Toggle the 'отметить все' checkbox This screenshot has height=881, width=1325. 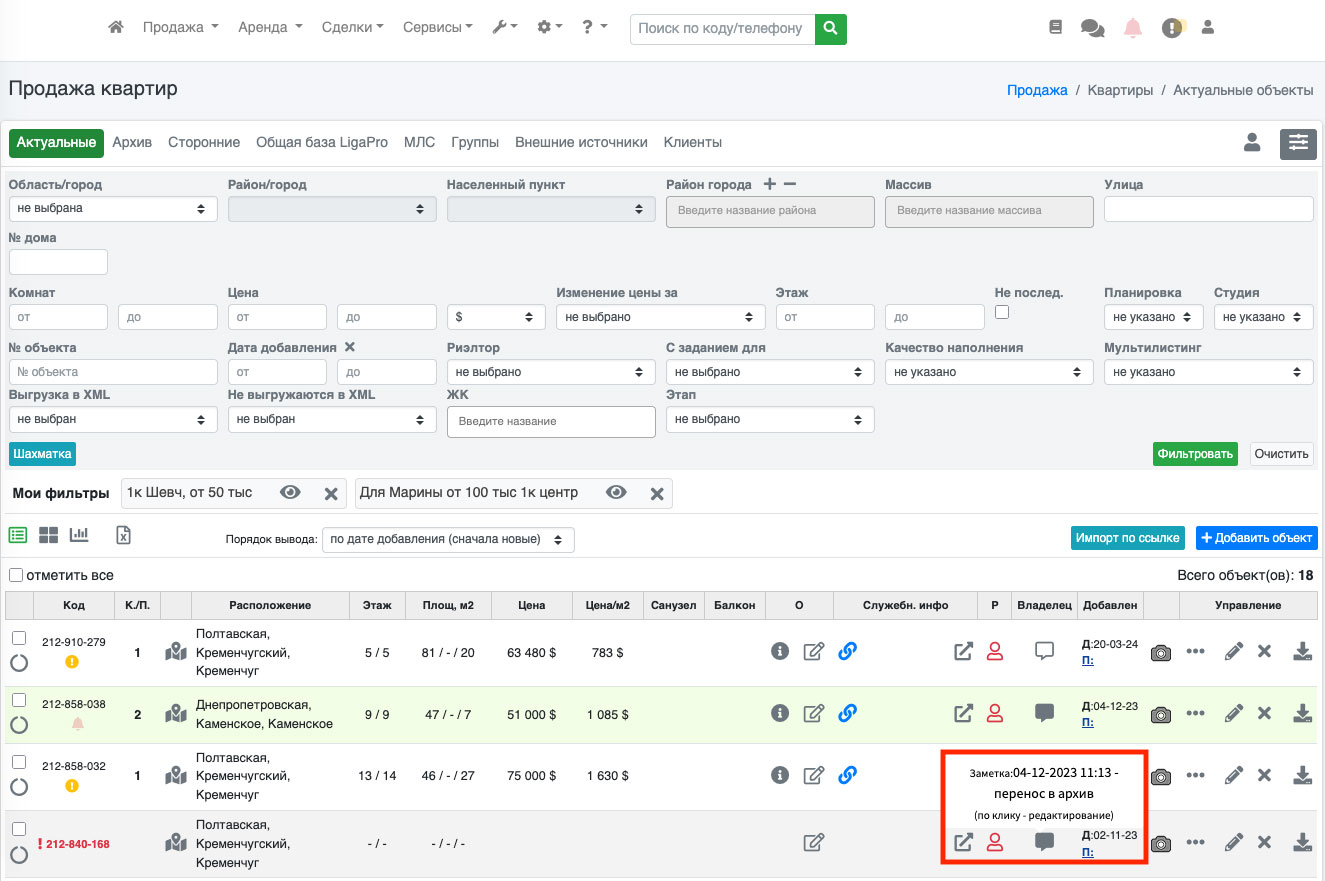[16, 575]
